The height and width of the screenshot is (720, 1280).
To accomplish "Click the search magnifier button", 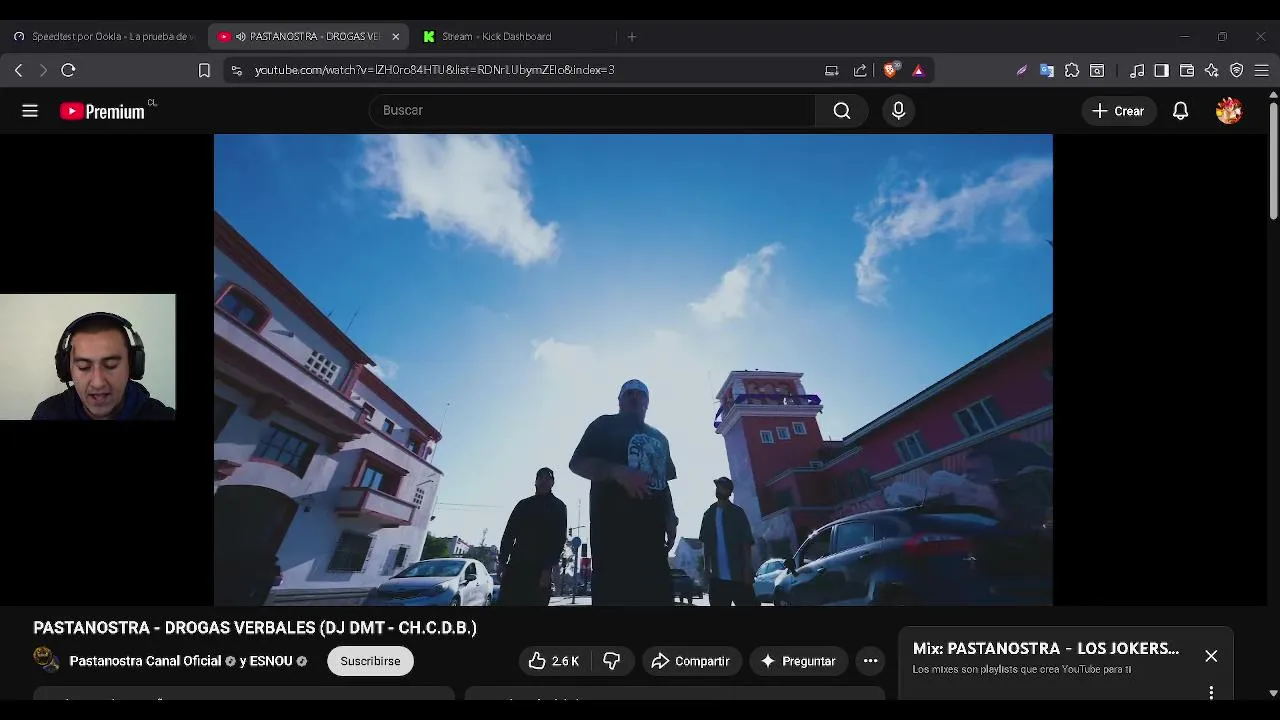I will pyautogui.click(x=842, y=111).
